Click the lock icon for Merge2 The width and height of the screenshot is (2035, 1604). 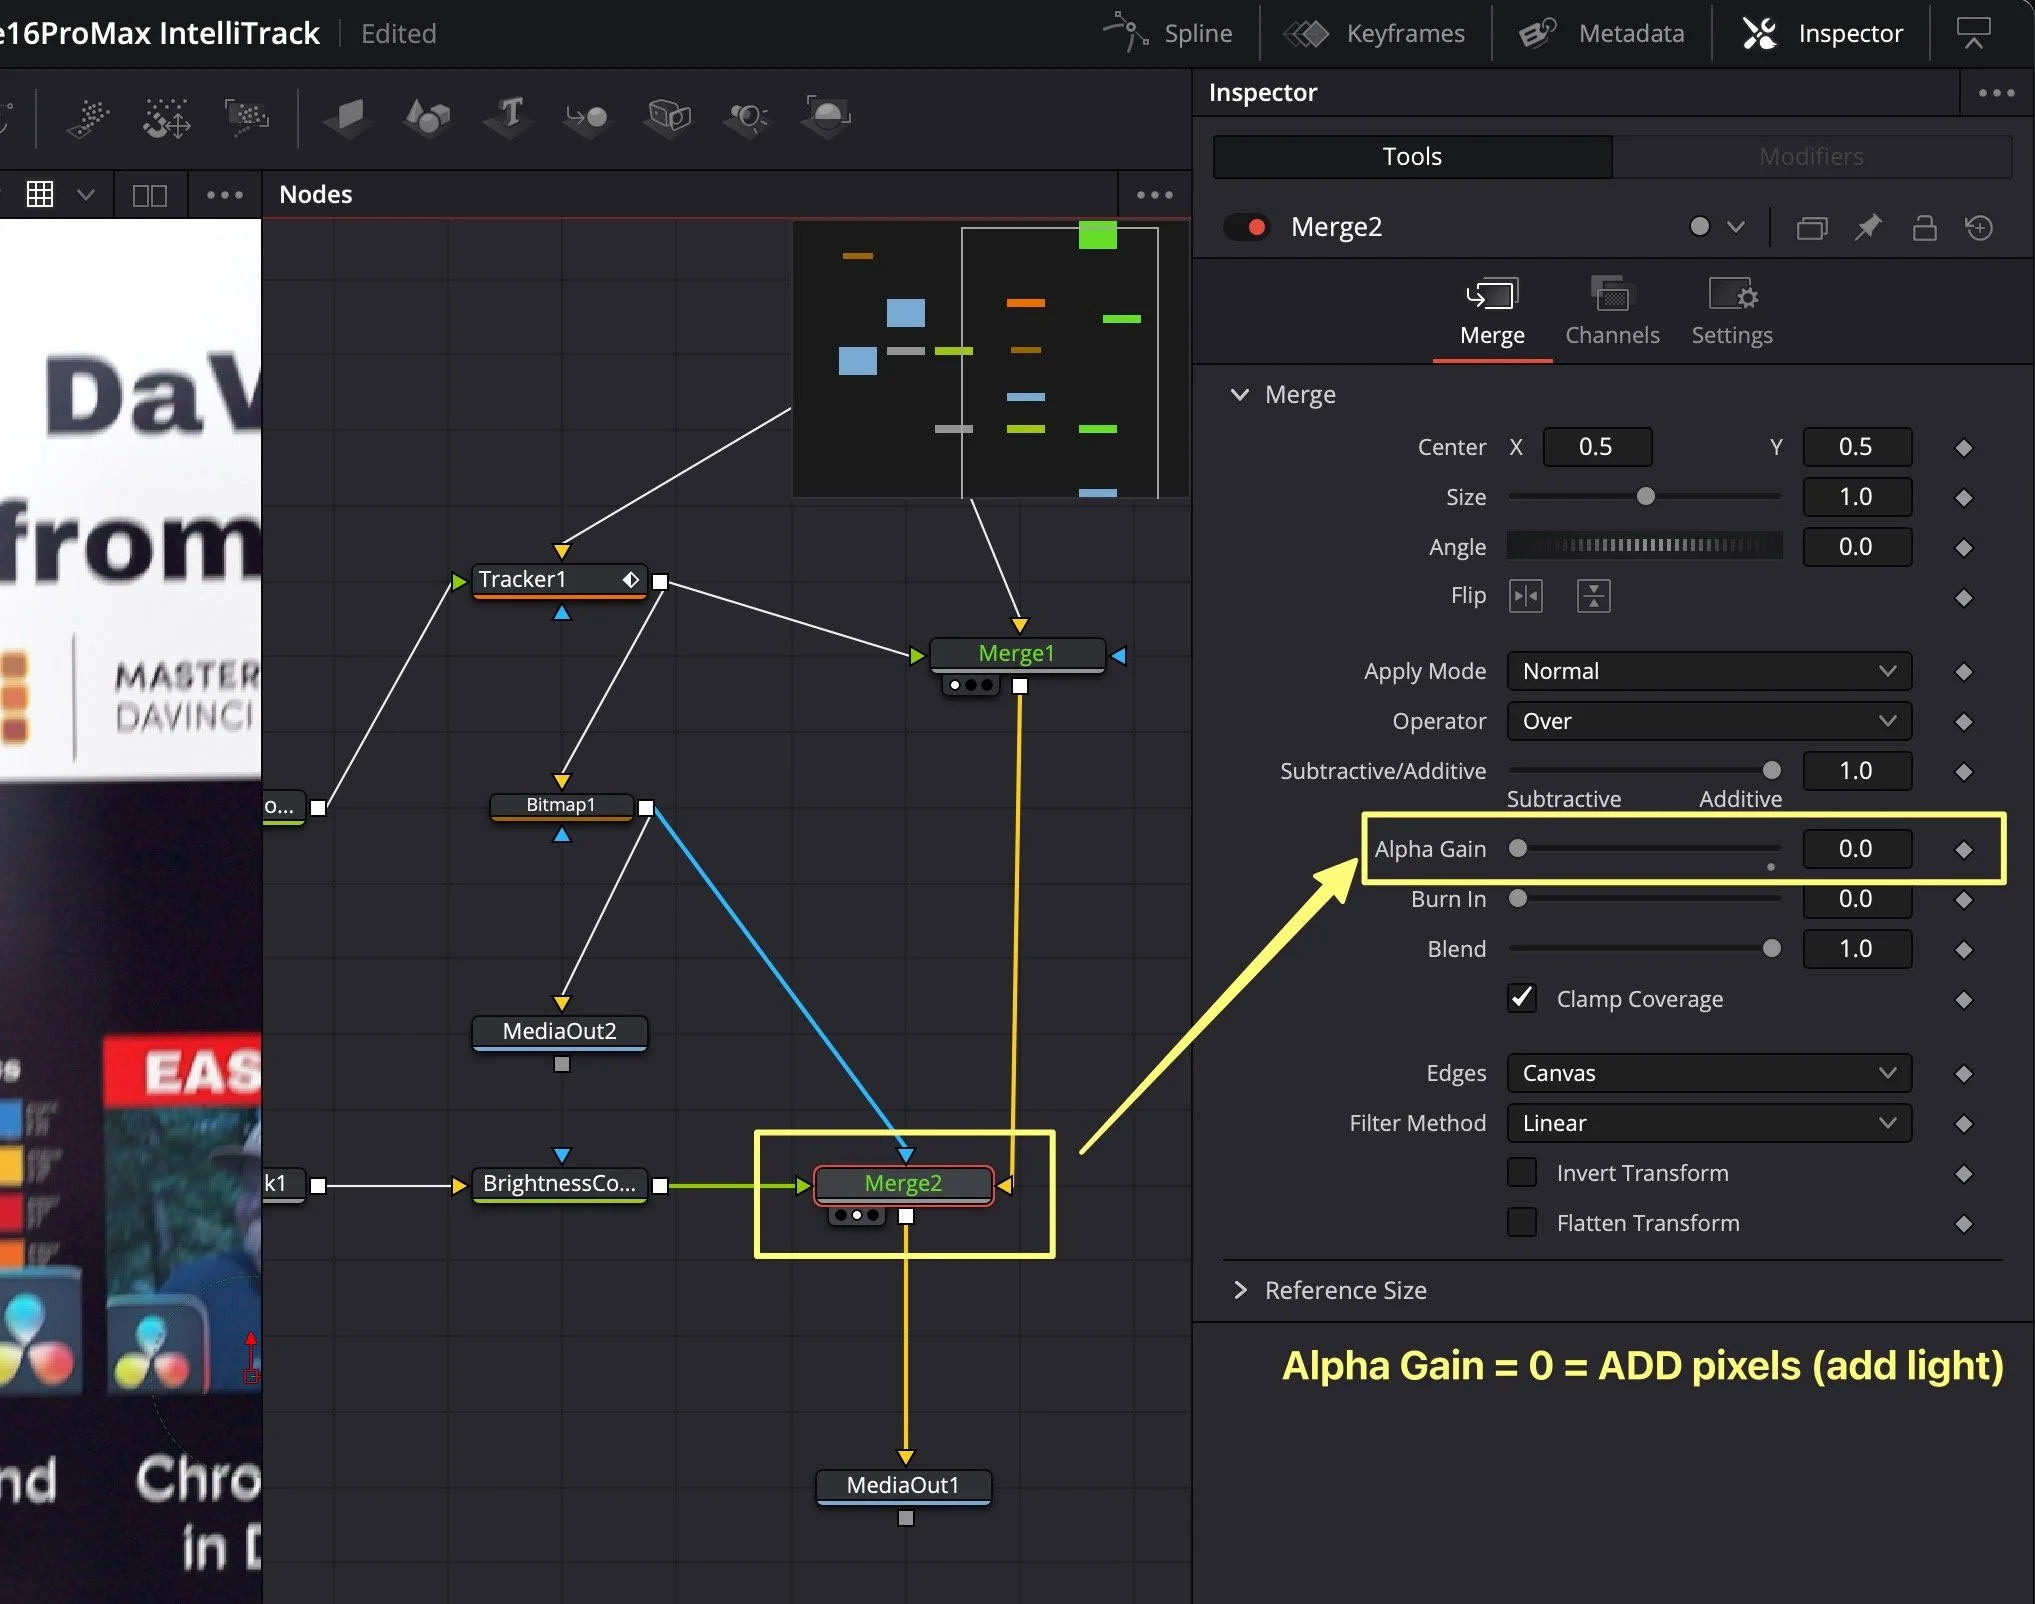[x=1924, y=227]
